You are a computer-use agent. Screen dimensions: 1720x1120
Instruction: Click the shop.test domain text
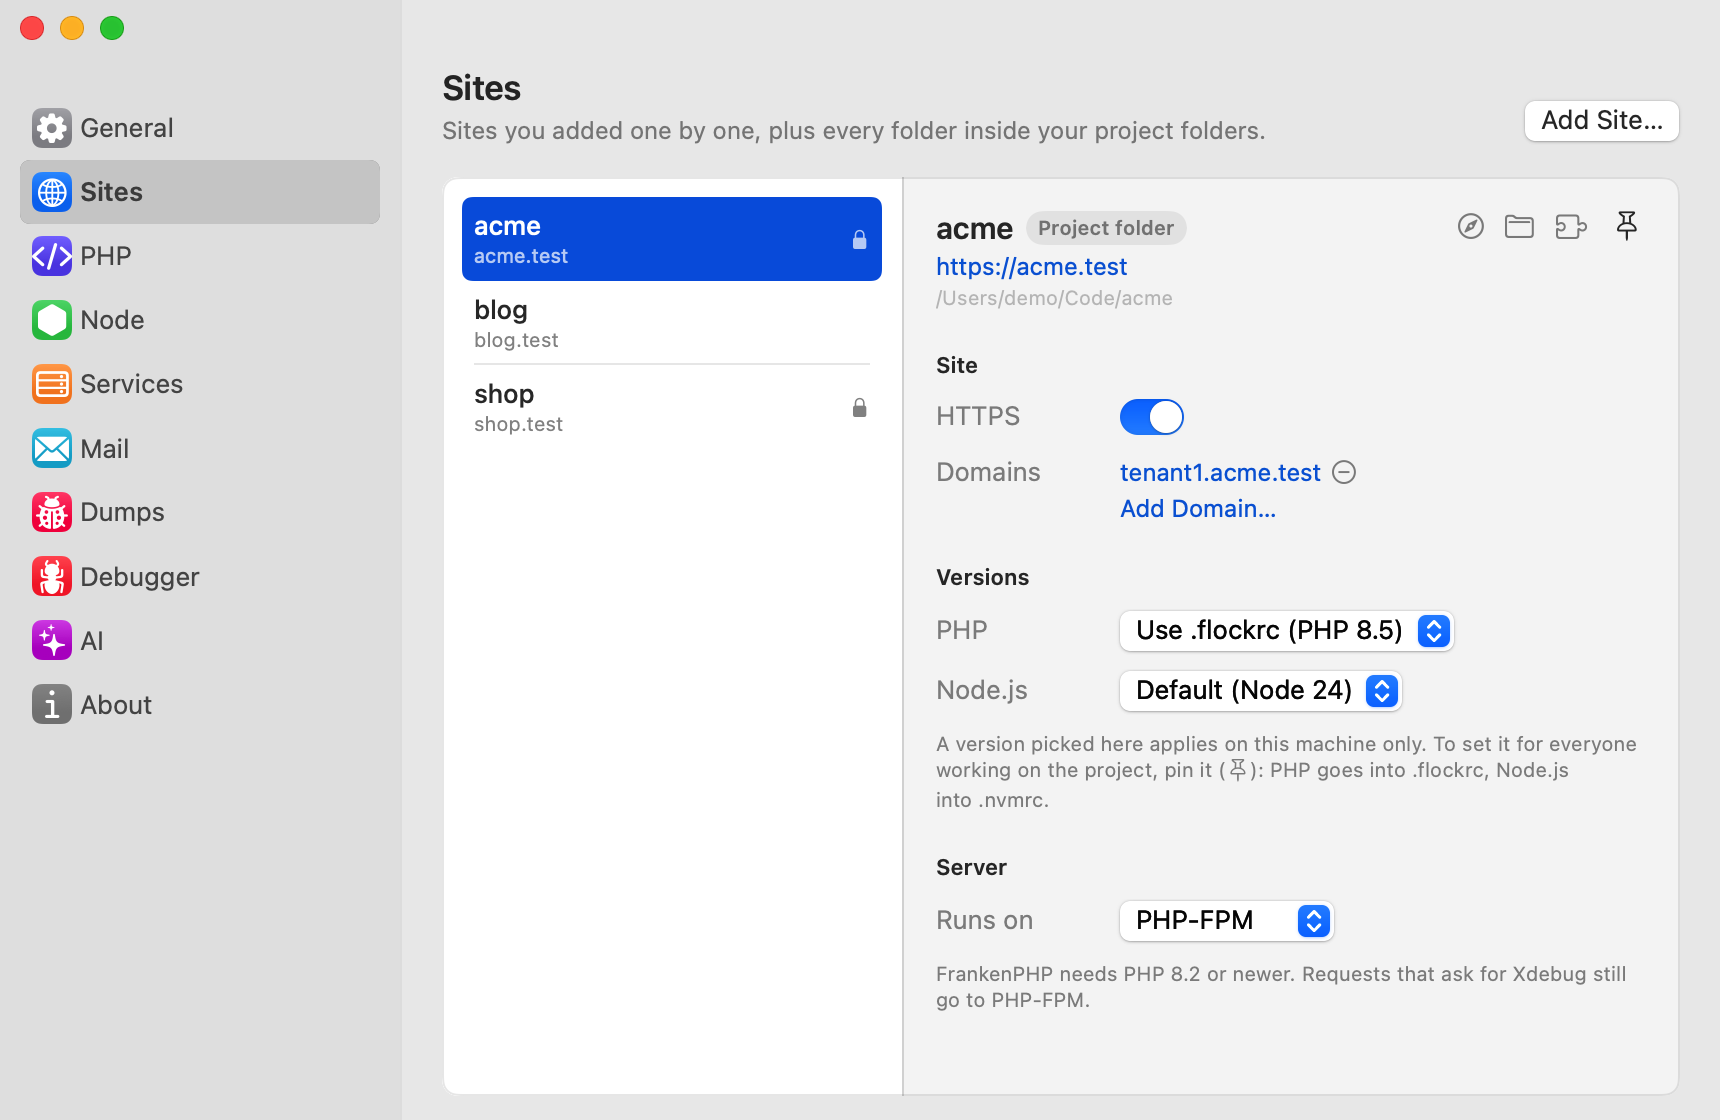click(x=518, y=424)
